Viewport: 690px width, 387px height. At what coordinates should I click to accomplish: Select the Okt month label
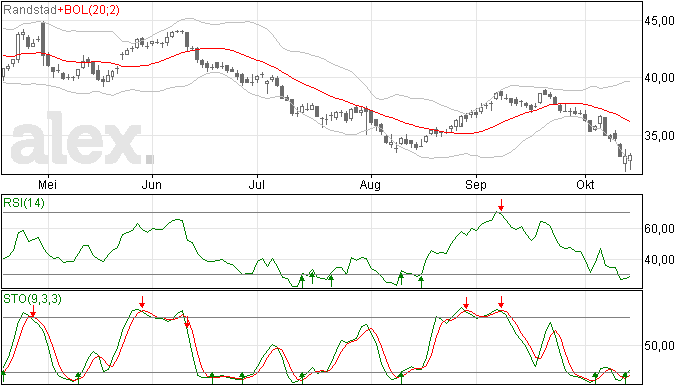pyautogui.click(x=585, y=184)
